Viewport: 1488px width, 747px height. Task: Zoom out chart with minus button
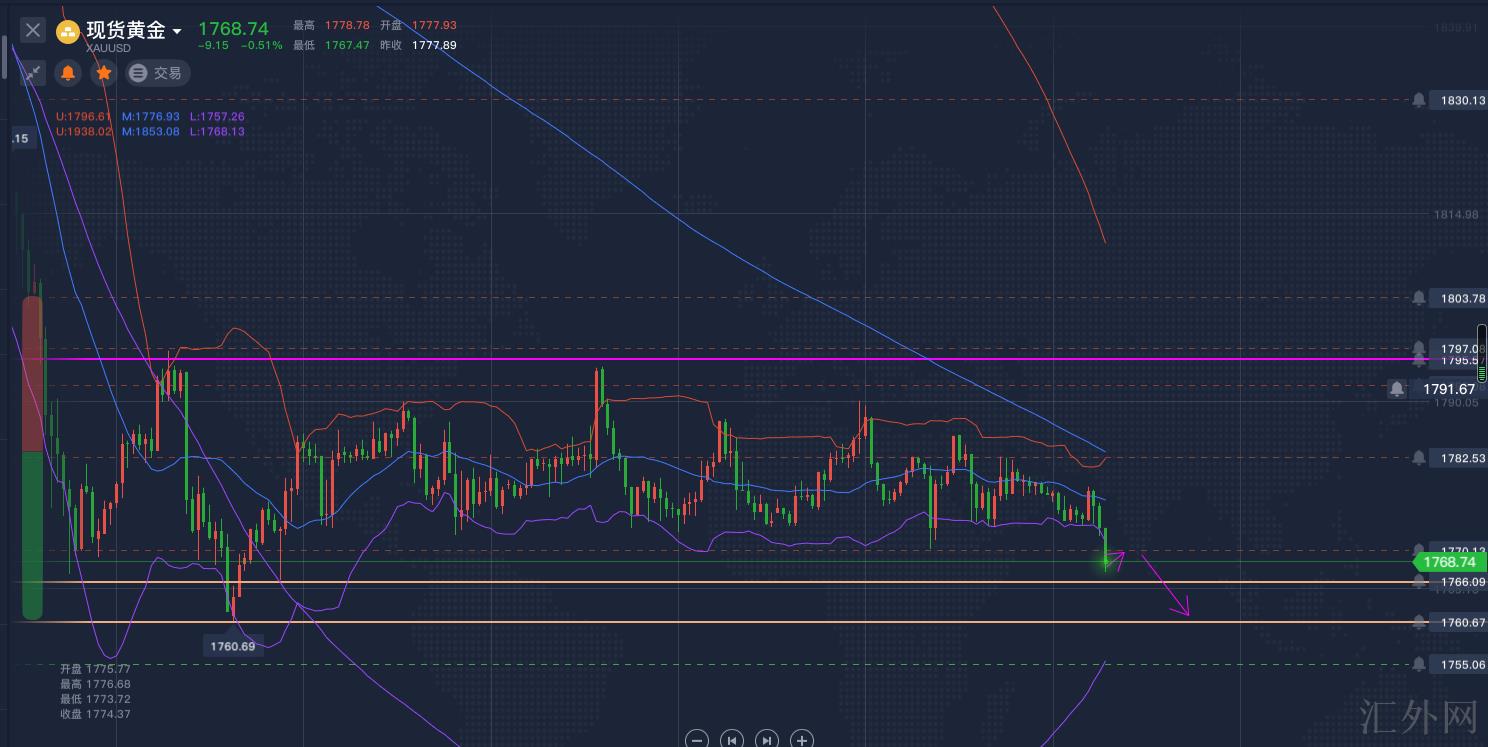(x=698, y=740)
